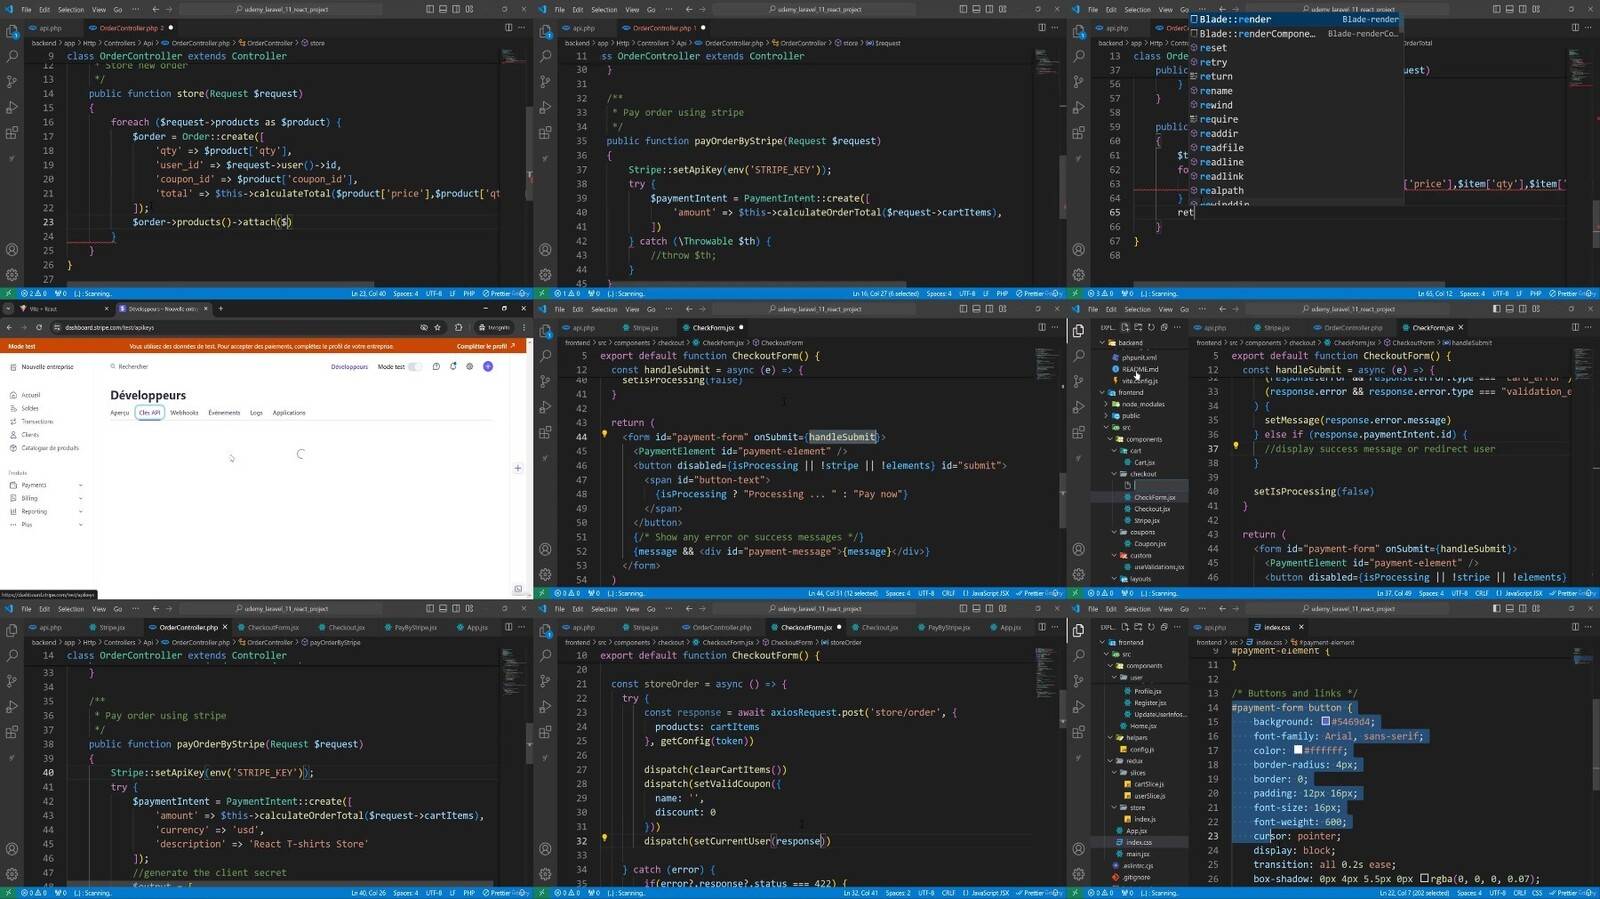
Task: Open Search view in the index.css window
Action: pos(1078,655)
